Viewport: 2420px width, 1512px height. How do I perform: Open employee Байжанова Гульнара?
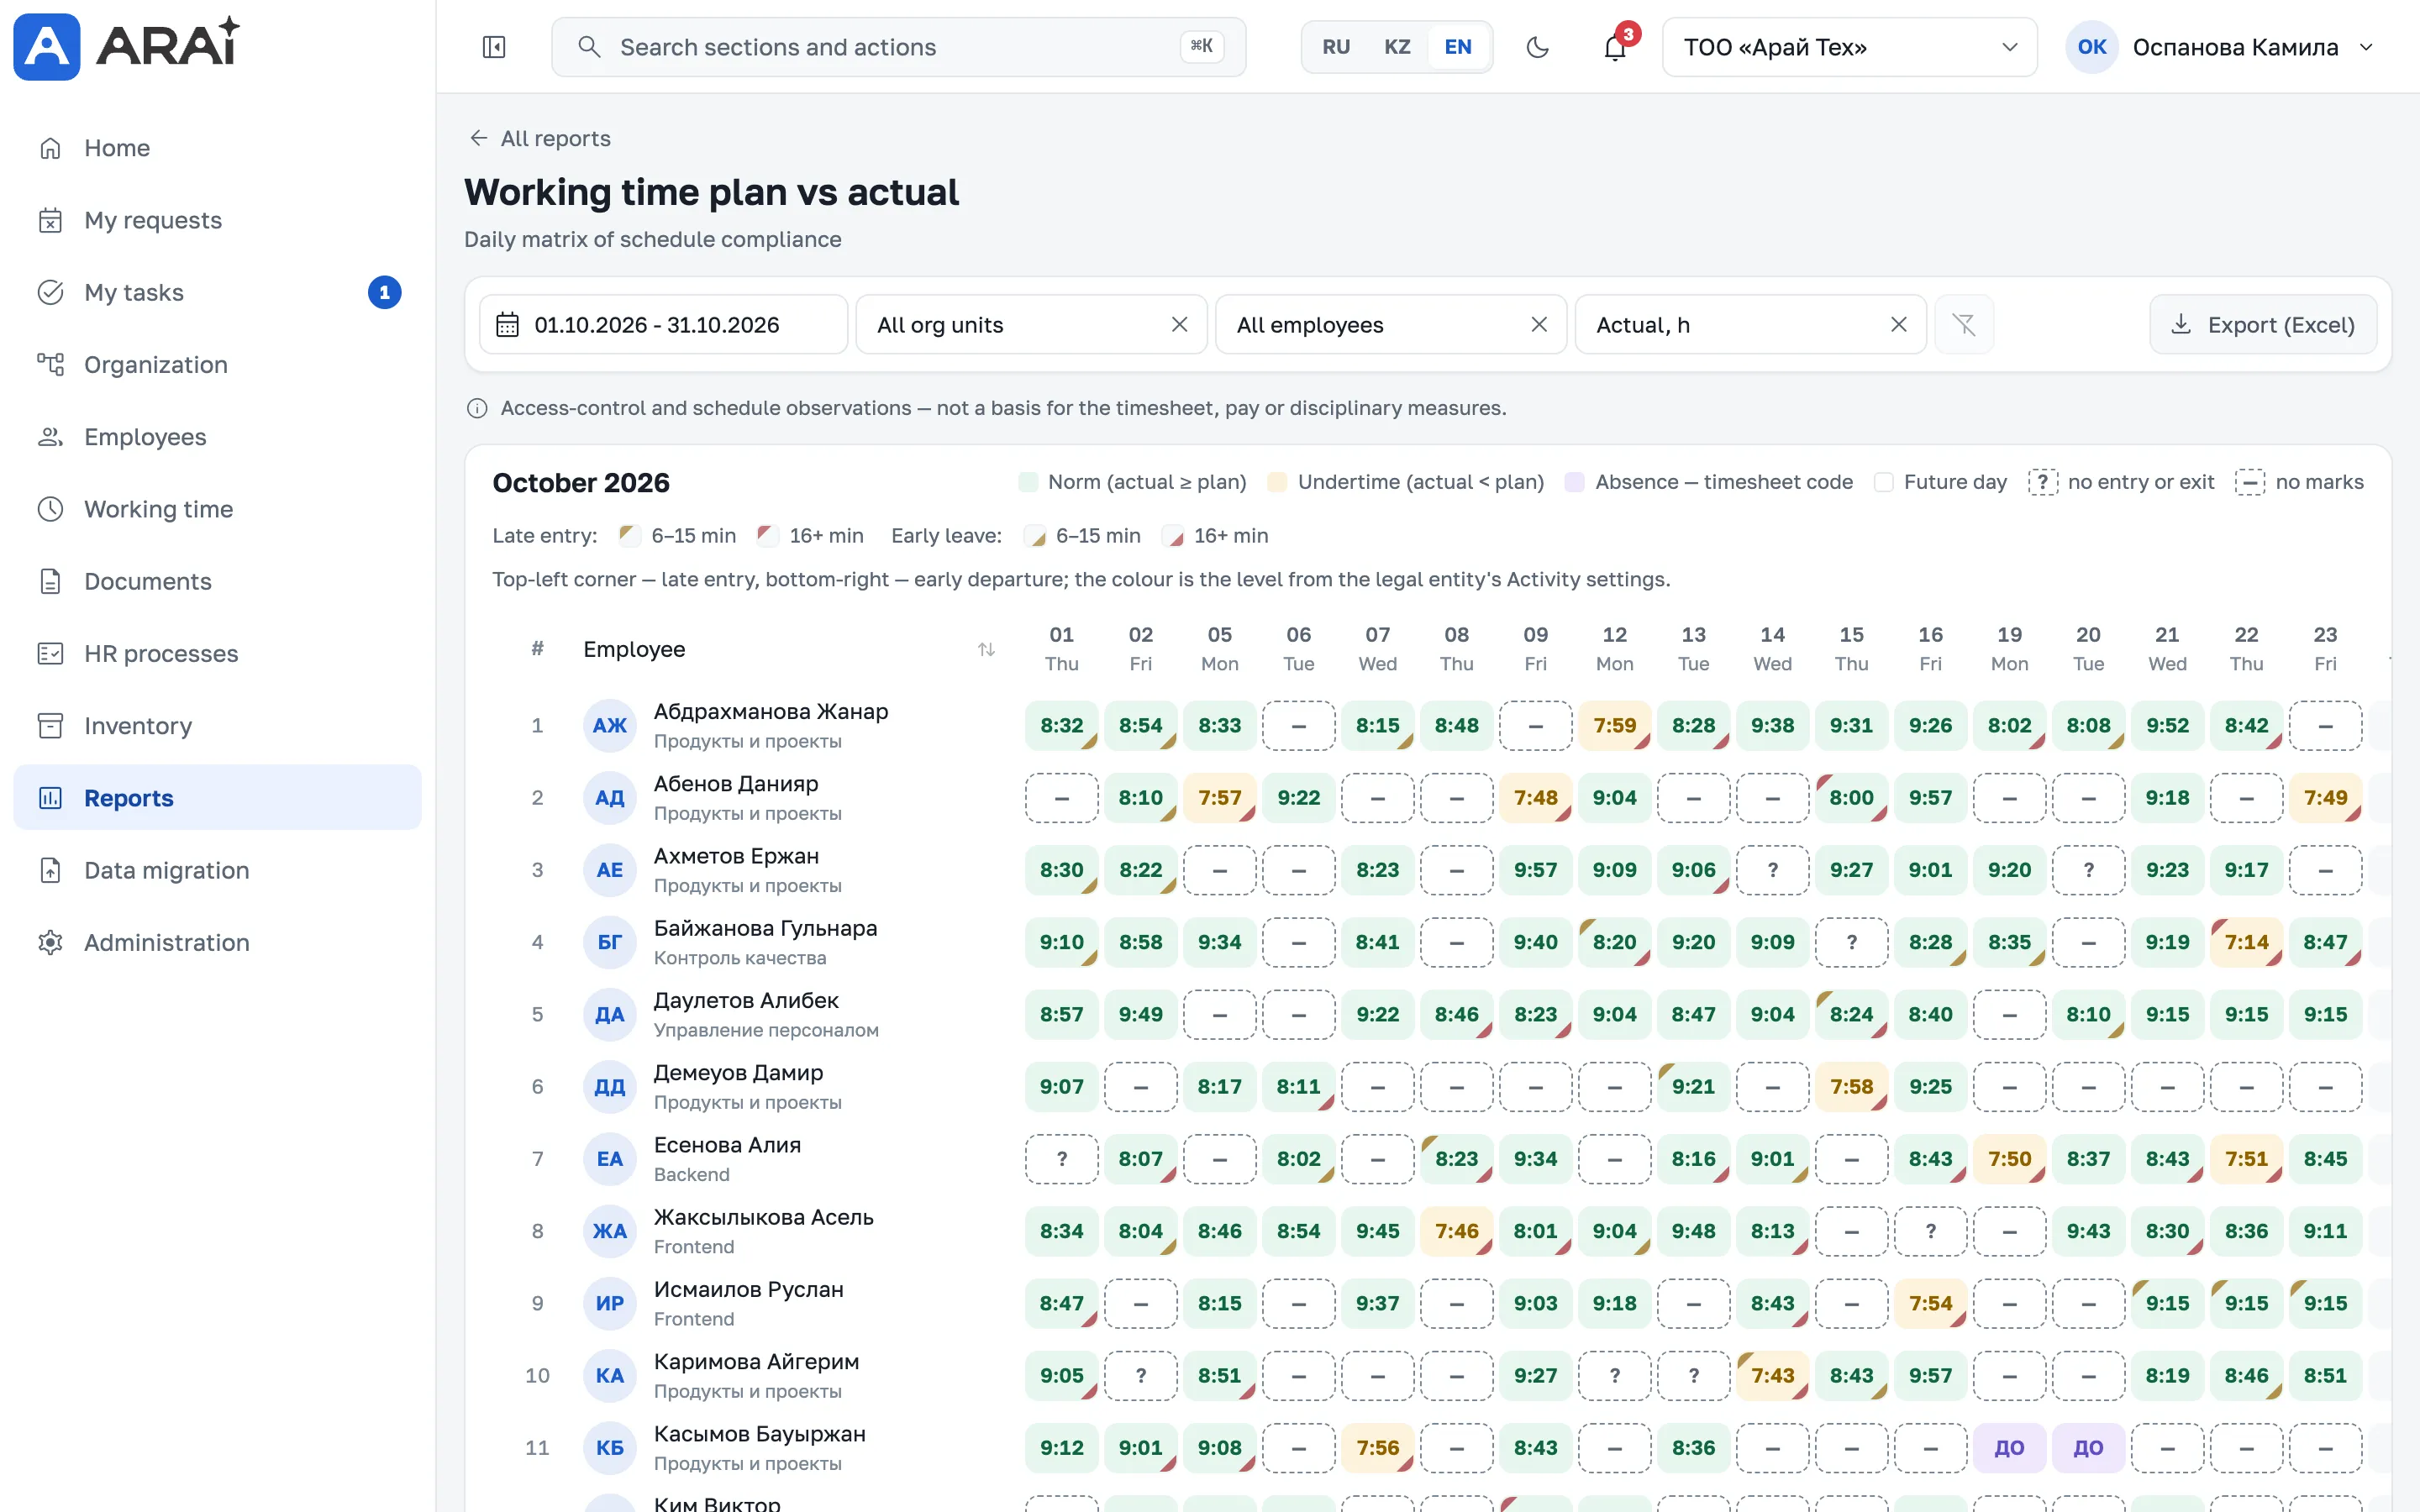point(765,928)
